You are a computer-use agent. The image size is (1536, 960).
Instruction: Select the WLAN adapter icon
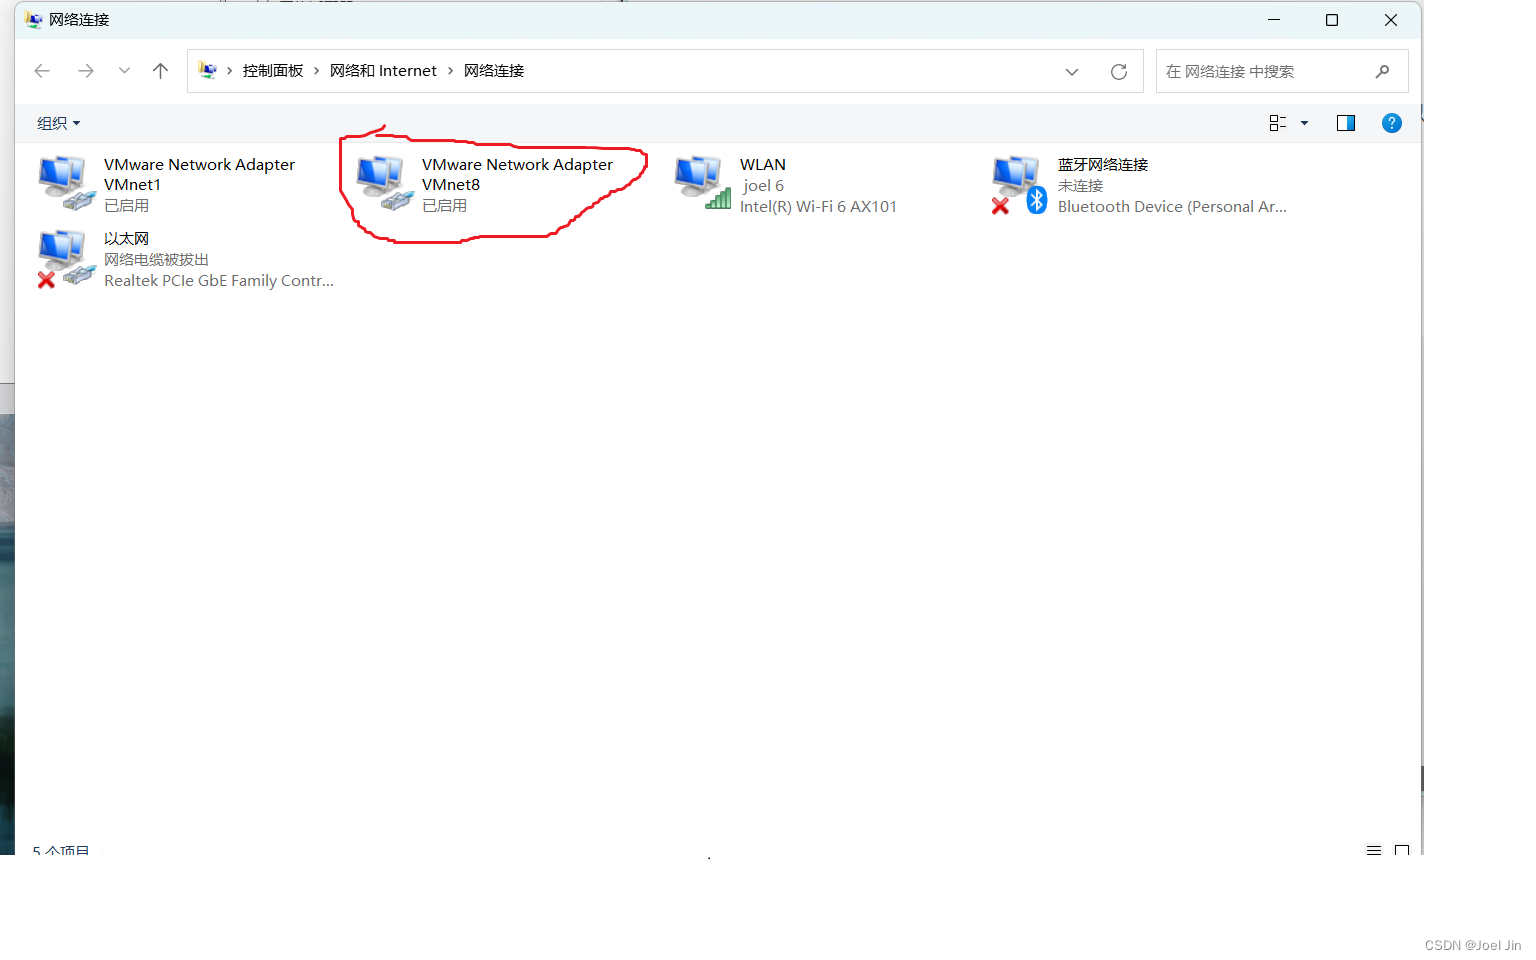tap(702, 183)
